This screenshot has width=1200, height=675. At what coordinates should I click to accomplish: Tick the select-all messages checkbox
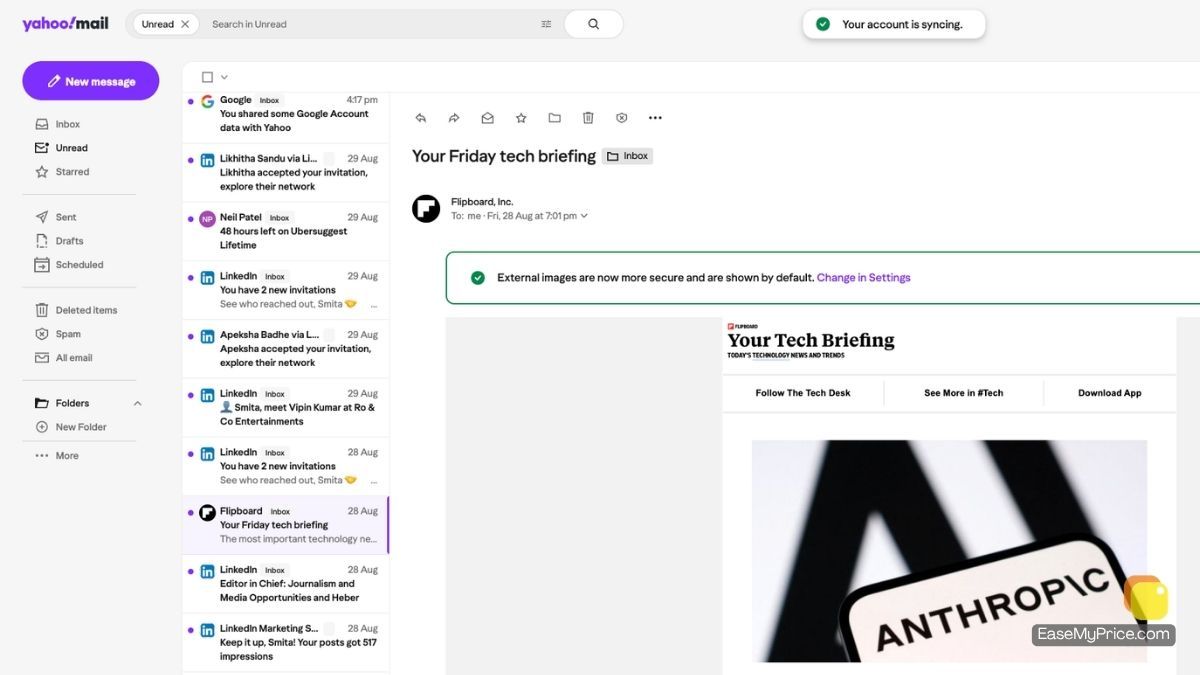click(207, 77)
